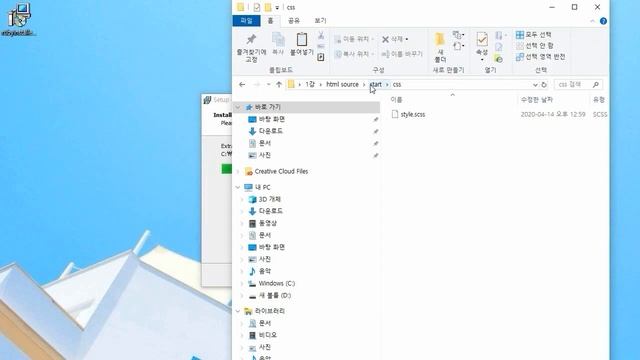Click the up-one-level arrow
The width and height of the screenshot is (640, 360).
[x=279, y=84]
